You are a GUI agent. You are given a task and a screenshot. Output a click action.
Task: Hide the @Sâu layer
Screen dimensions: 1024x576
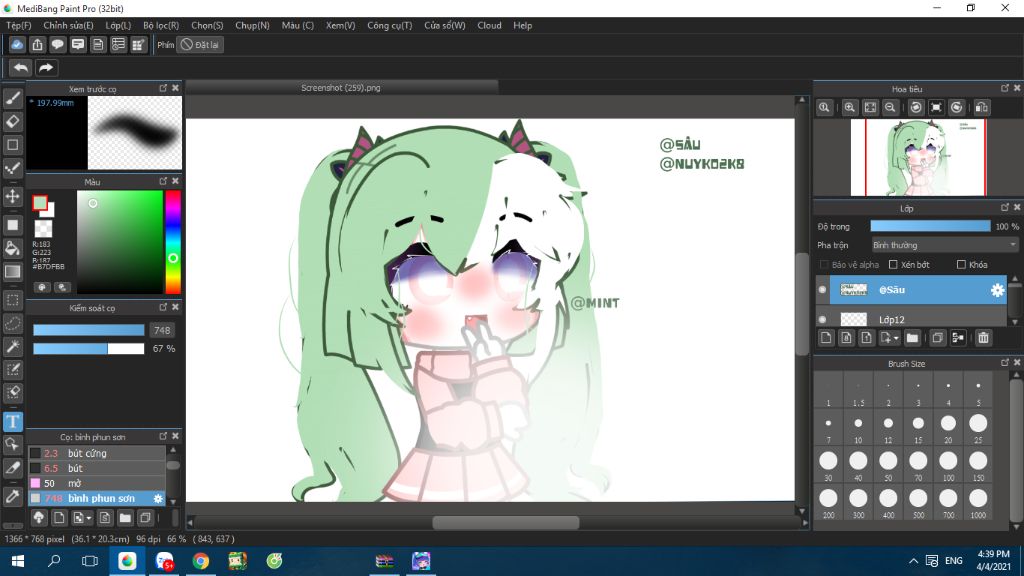822,289
